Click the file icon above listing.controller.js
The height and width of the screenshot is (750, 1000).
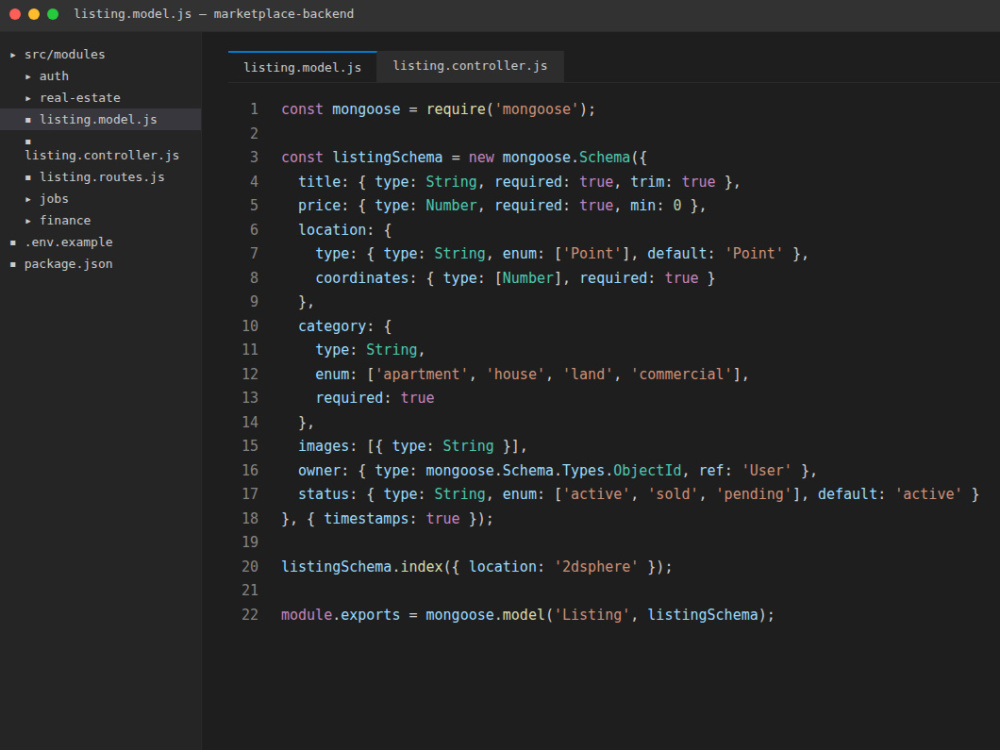28,142
